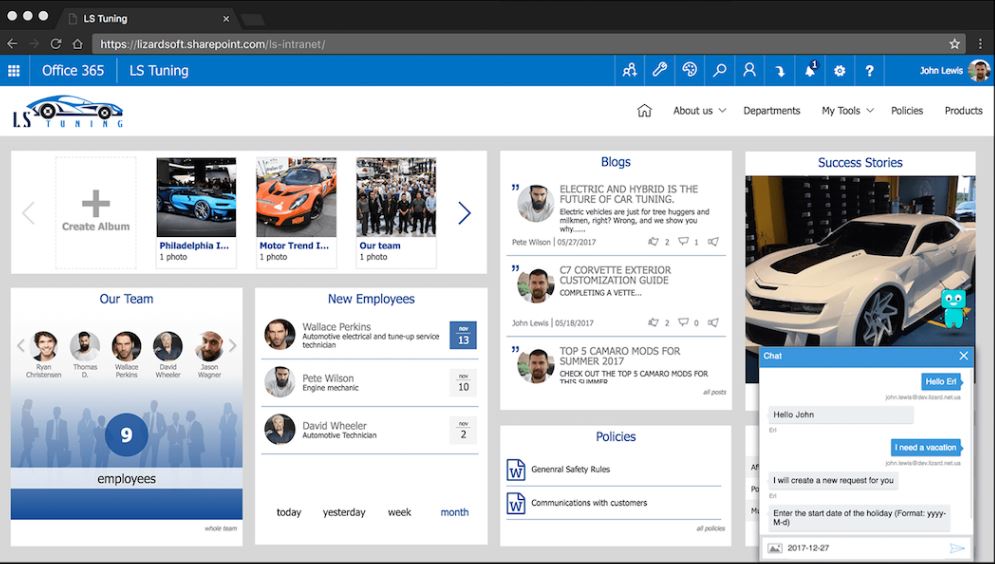Show next photo albums with the right chevron
Screen dimensions: 995x564
click(465, 213)
